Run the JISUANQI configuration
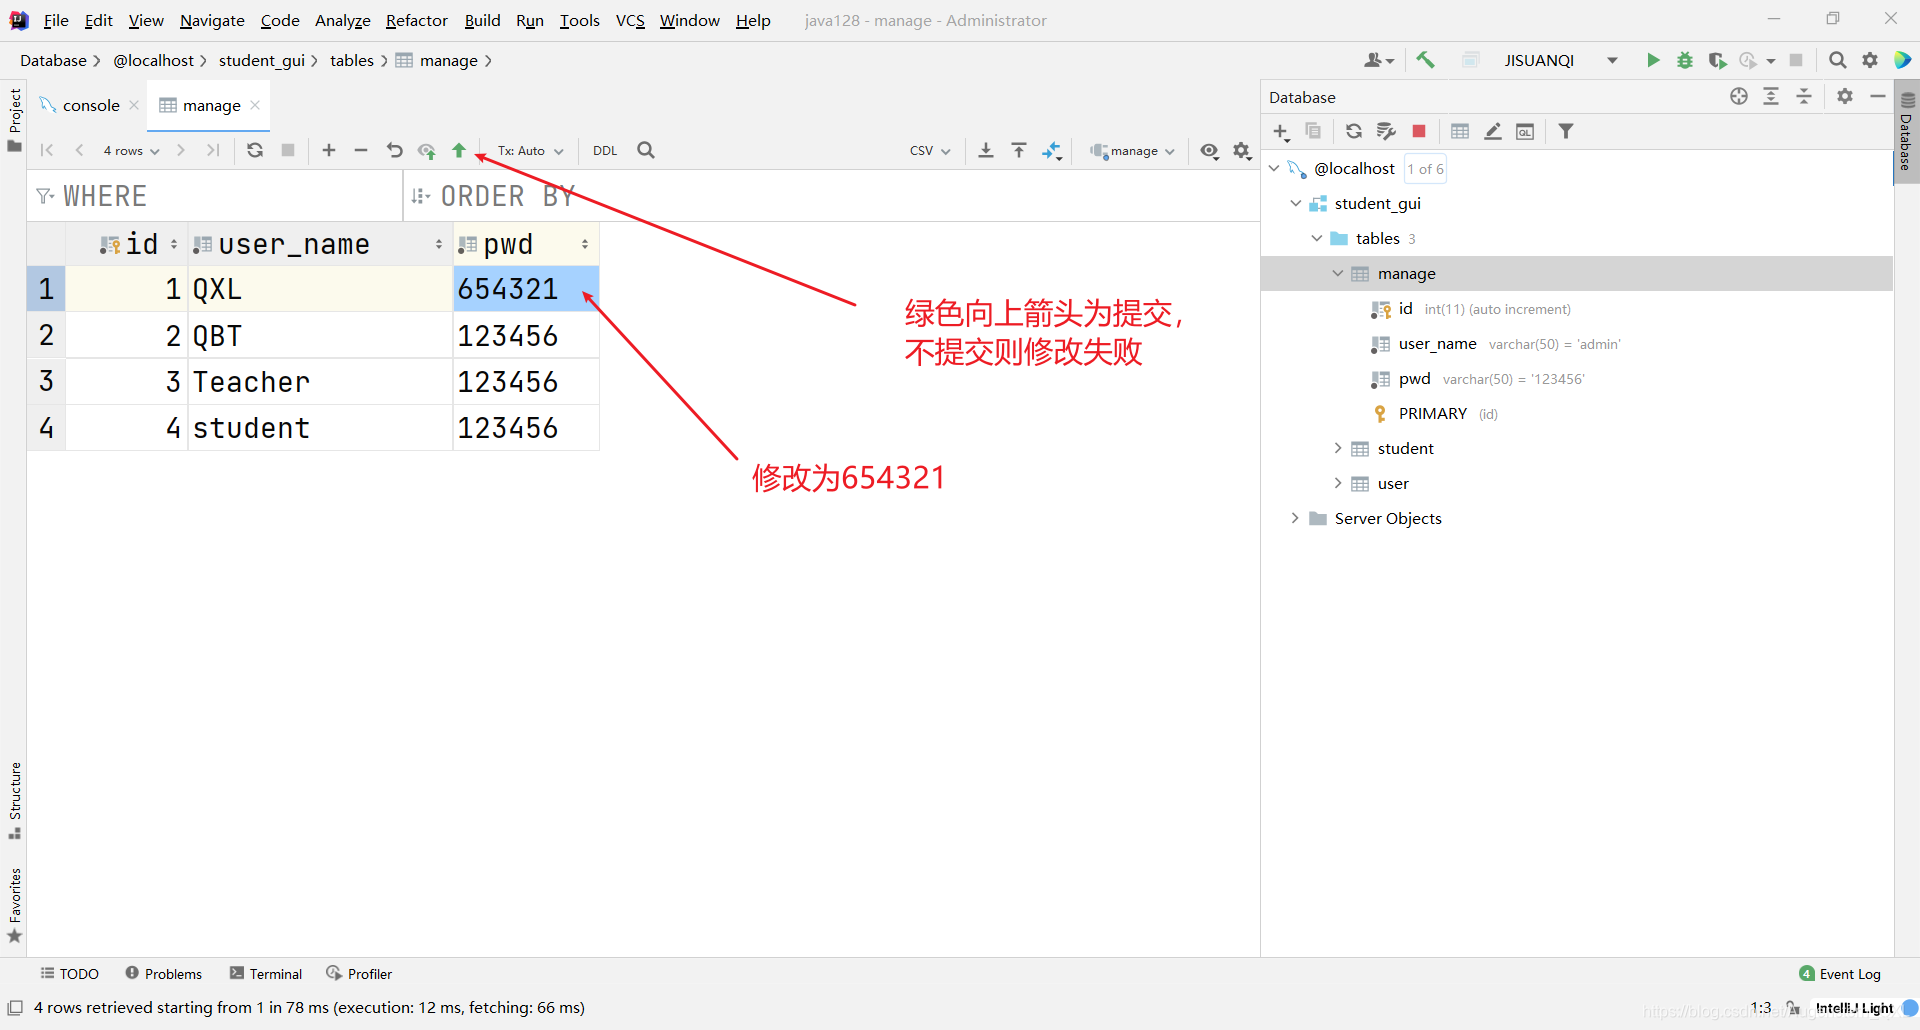1920x1030 pixels. coord(1653,60)
